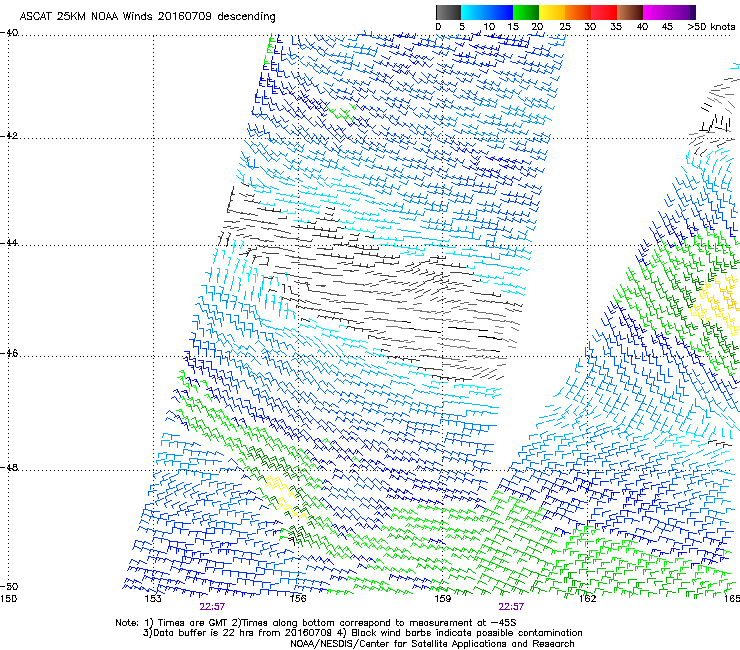Click the note line 'Times are GMT'
Image resolution: width=740 pixels, height=650 pixels.
[x=187, y=623]
